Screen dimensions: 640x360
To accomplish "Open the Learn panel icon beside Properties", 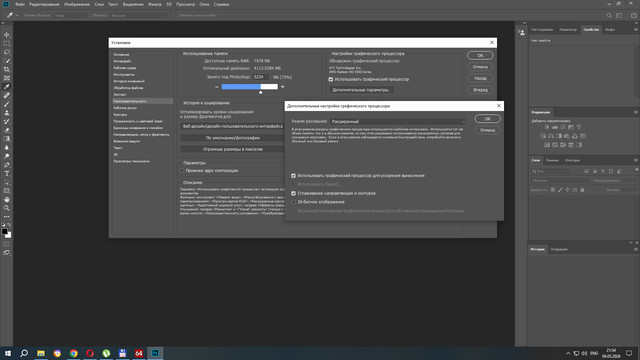I will (x=521, y=33).
